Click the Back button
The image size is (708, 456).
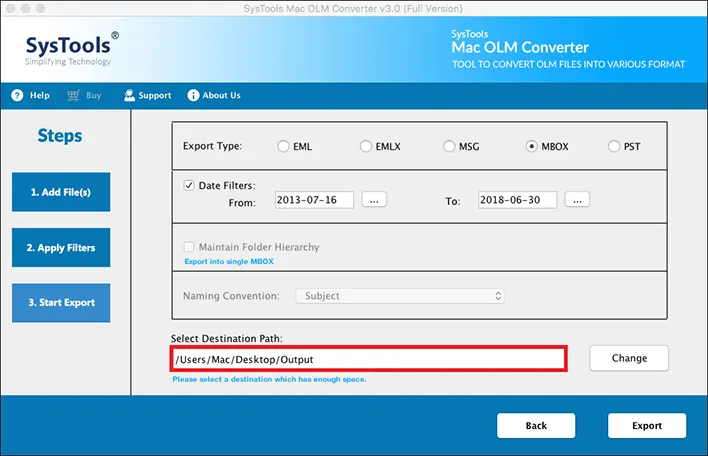(x=536, y=425)
